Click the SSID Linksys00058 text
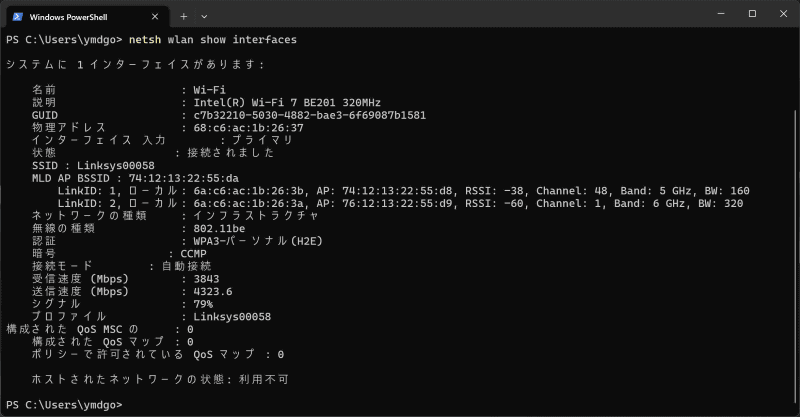 click(115, 165)
